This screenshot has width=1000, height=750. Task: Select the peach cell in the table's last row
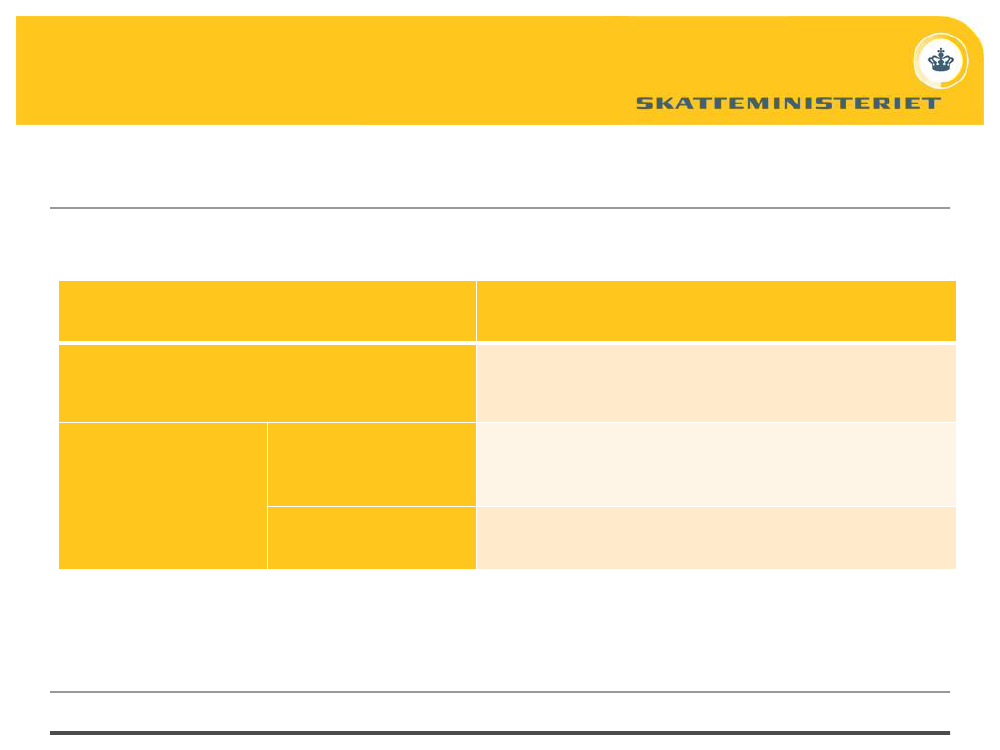(x=716, y=538)
